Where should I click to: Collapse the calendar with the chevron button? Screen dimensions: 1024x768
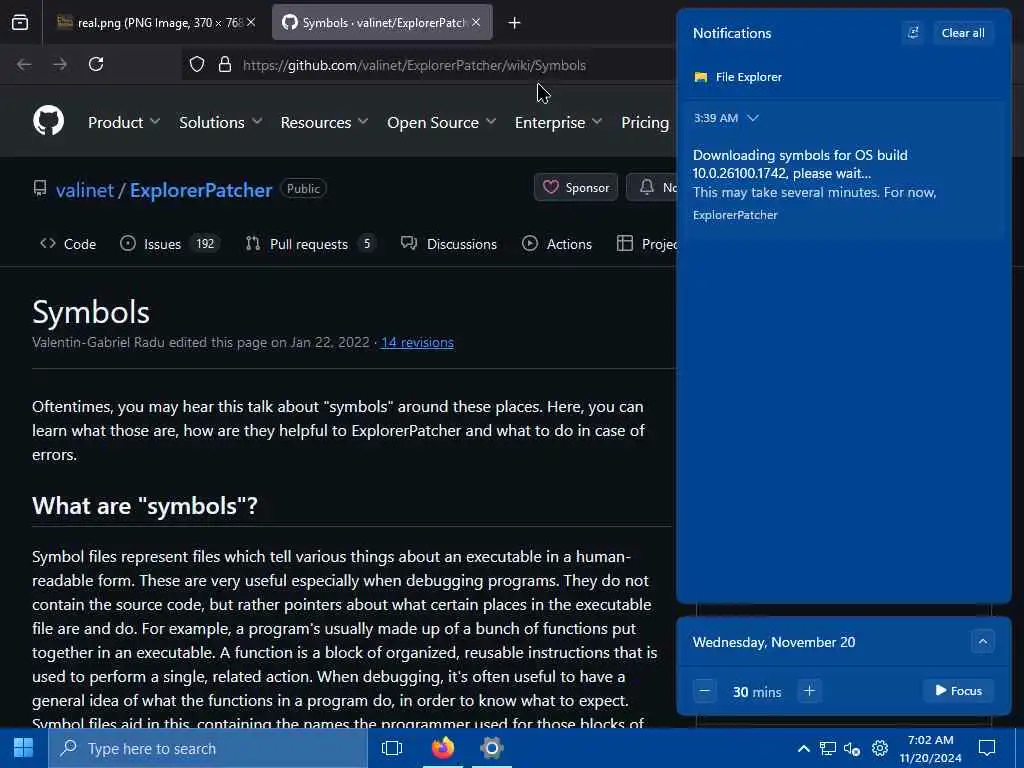pos(982,642)
